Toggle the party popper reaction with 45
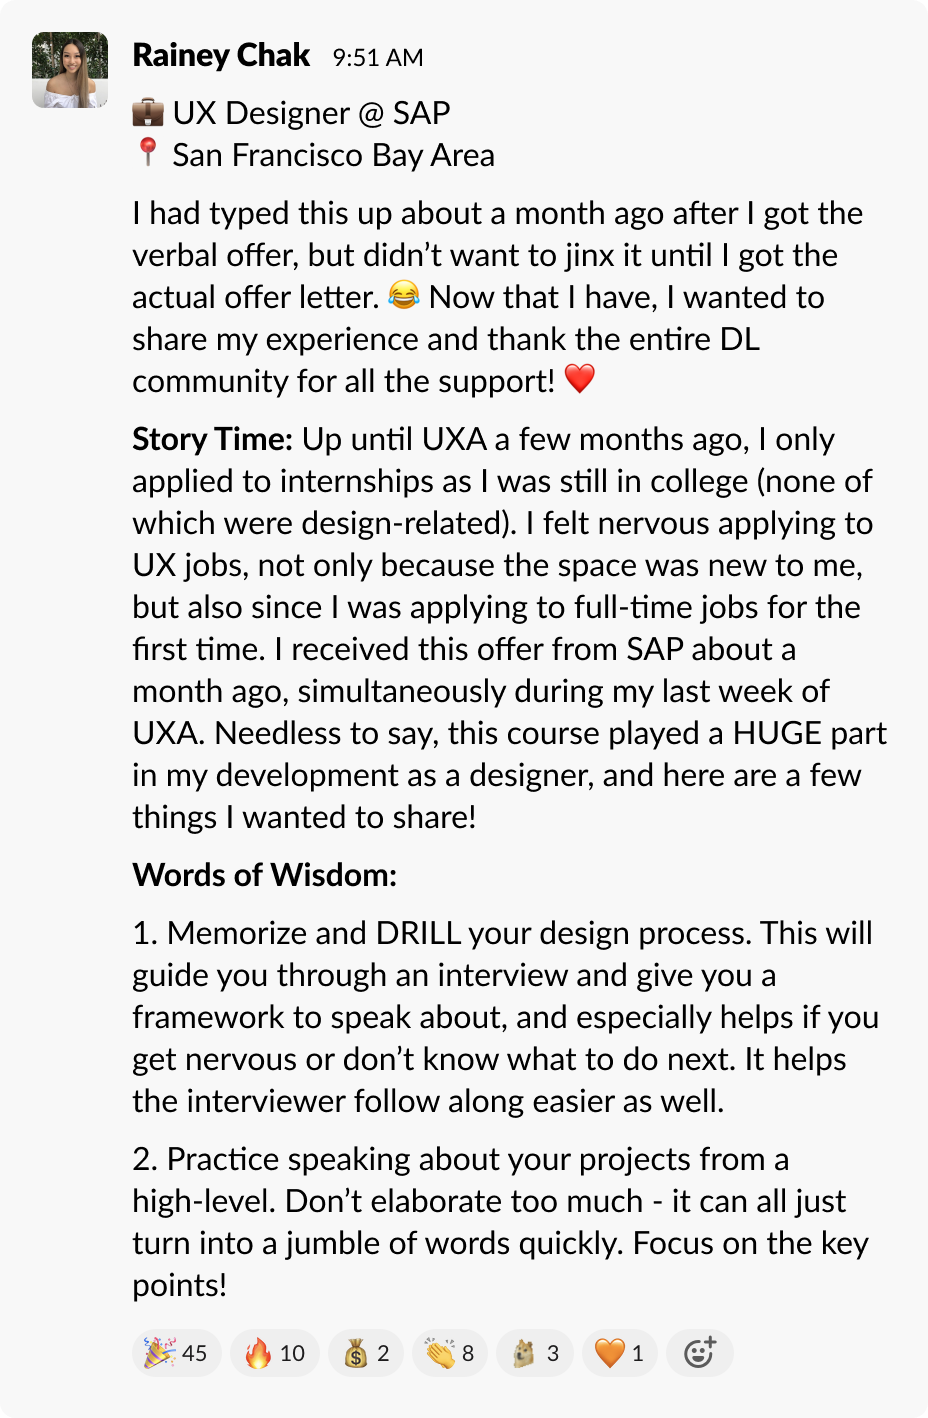This screenshot has height=1418, width=928. (x=176, y=1353)
